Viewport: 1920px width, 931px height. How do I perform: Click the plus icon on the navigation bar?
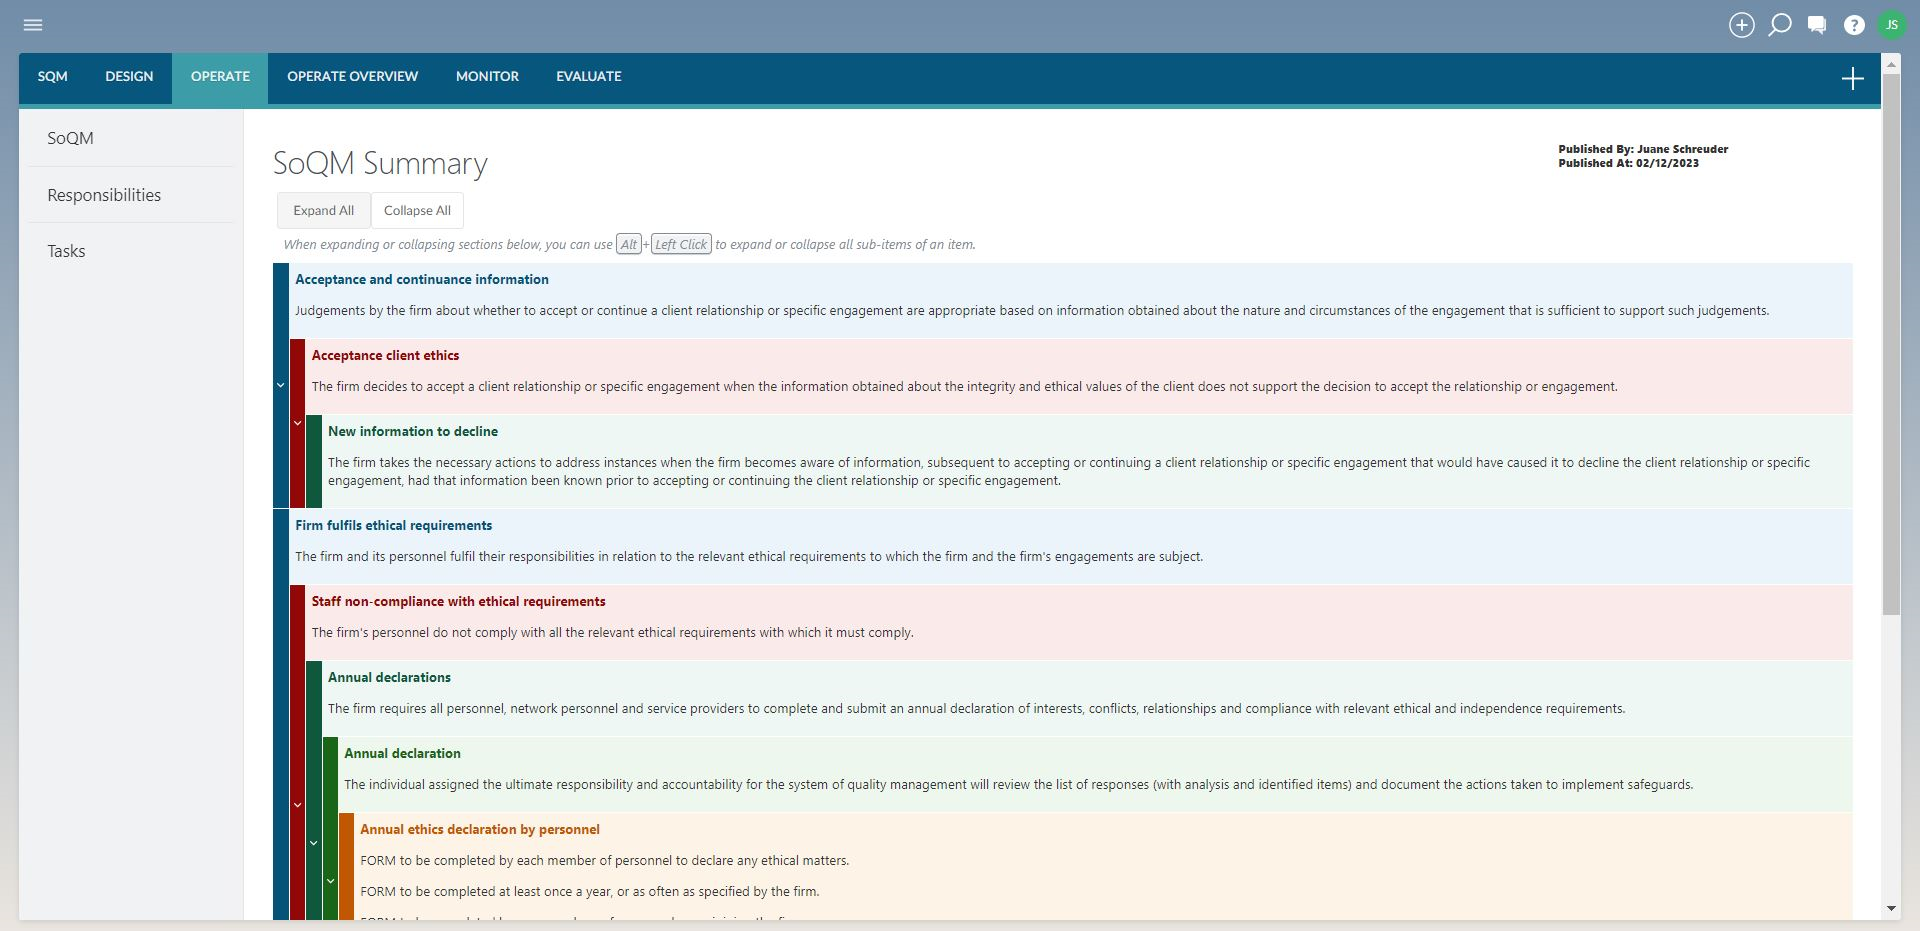(x=1853, y=79)
